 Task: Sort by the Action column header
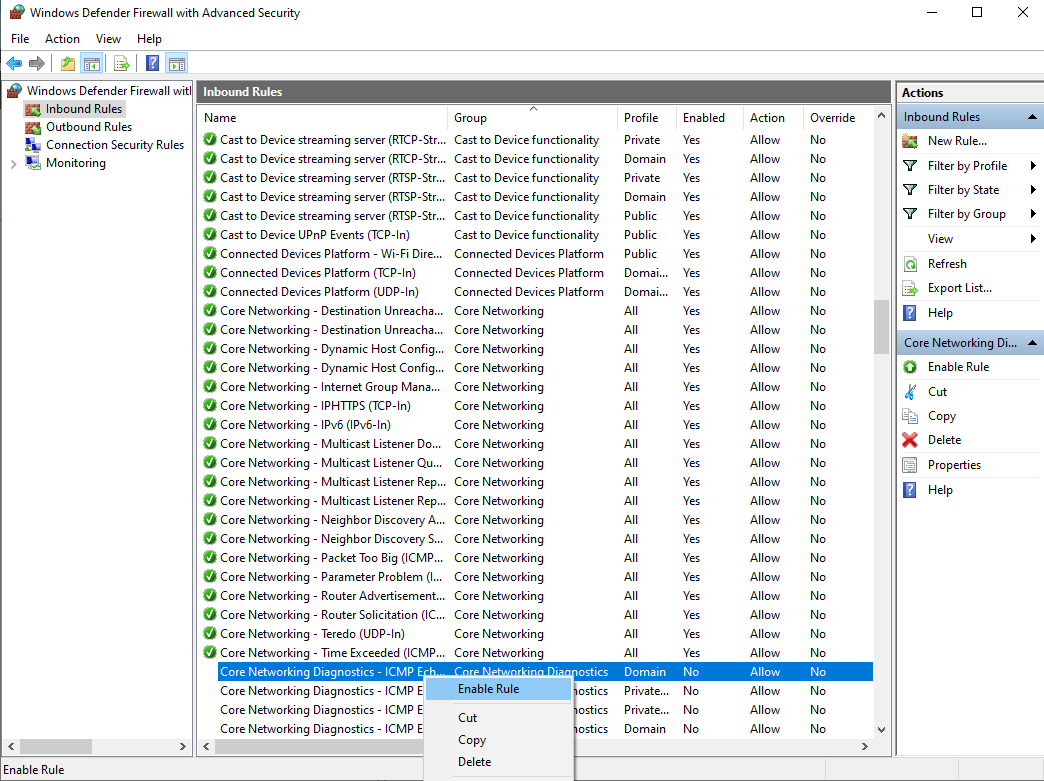click(x=773, y=118)
